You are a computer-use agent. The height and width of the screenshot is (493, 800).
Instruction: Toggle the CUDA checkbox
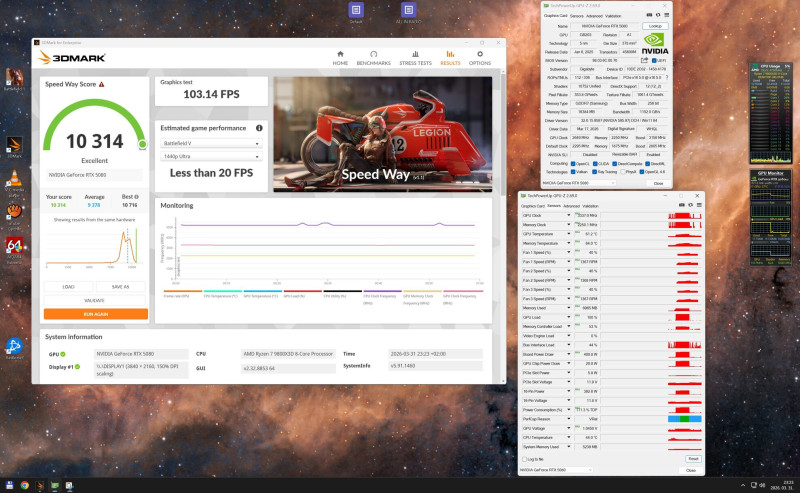click(x=595, y=164)
